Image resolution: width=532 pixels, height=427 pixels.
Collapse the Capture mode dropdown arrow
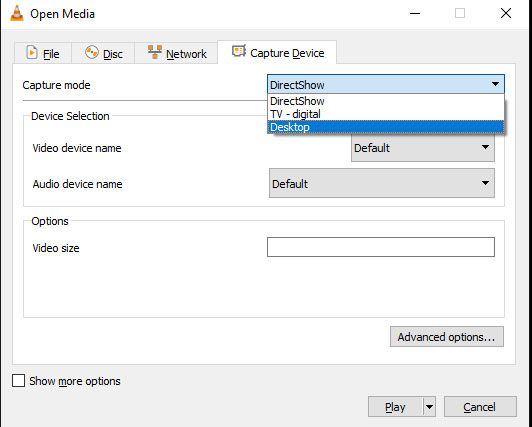tap(495, 84)
